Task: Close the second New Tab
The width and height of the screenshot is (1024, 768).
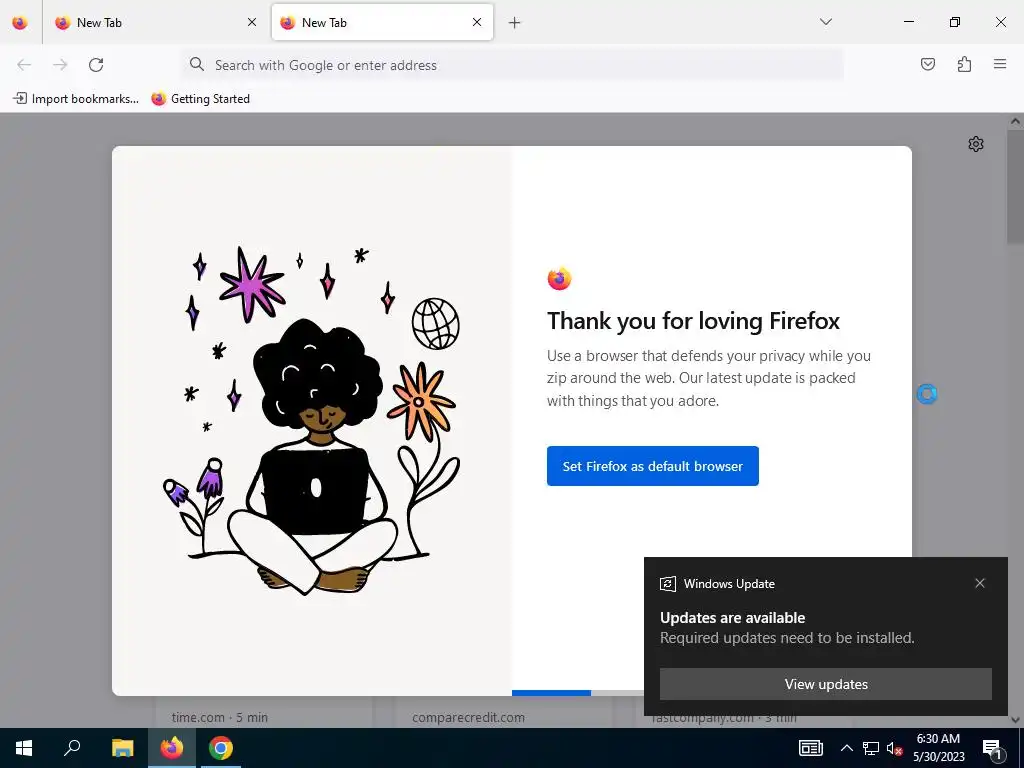Action: 477,22
